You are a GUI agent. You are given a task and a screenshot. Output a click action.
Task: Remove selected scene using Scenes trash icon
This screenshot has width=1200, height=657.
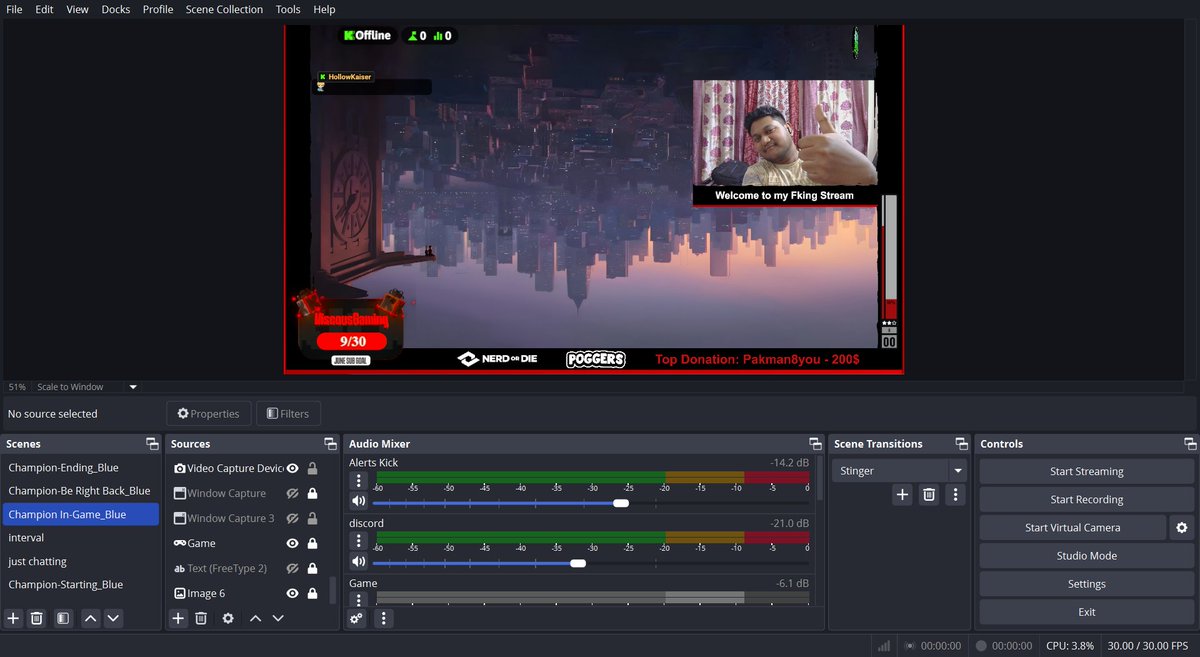37,619
